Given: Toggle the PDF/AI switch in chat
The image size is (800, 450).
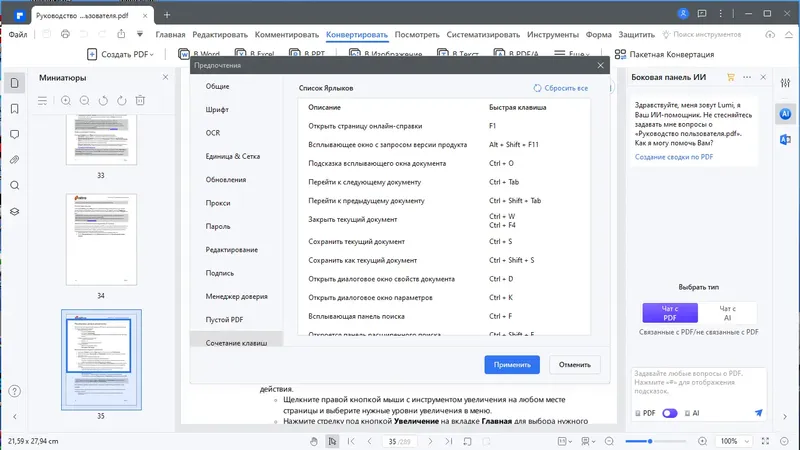Looking at the screenshot, I should tap(669, 413).
